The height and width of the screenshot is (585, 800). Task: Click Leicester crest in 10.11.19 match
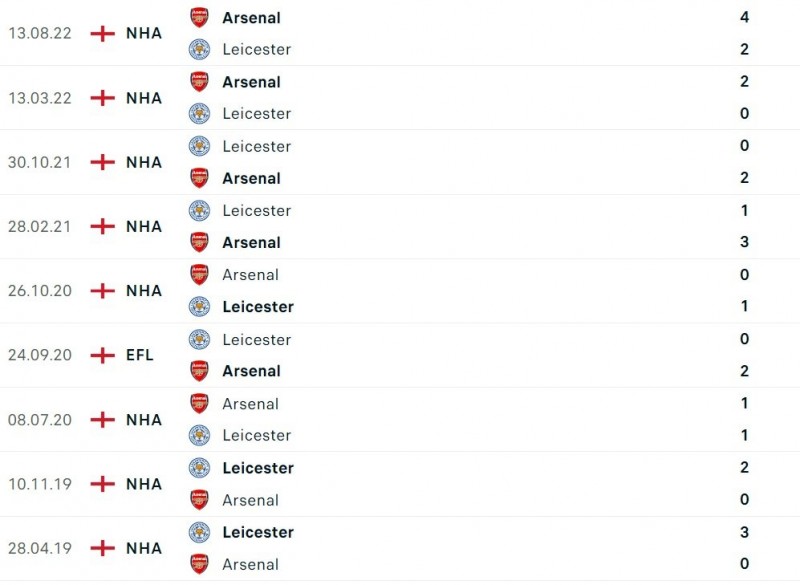(200, 468)
